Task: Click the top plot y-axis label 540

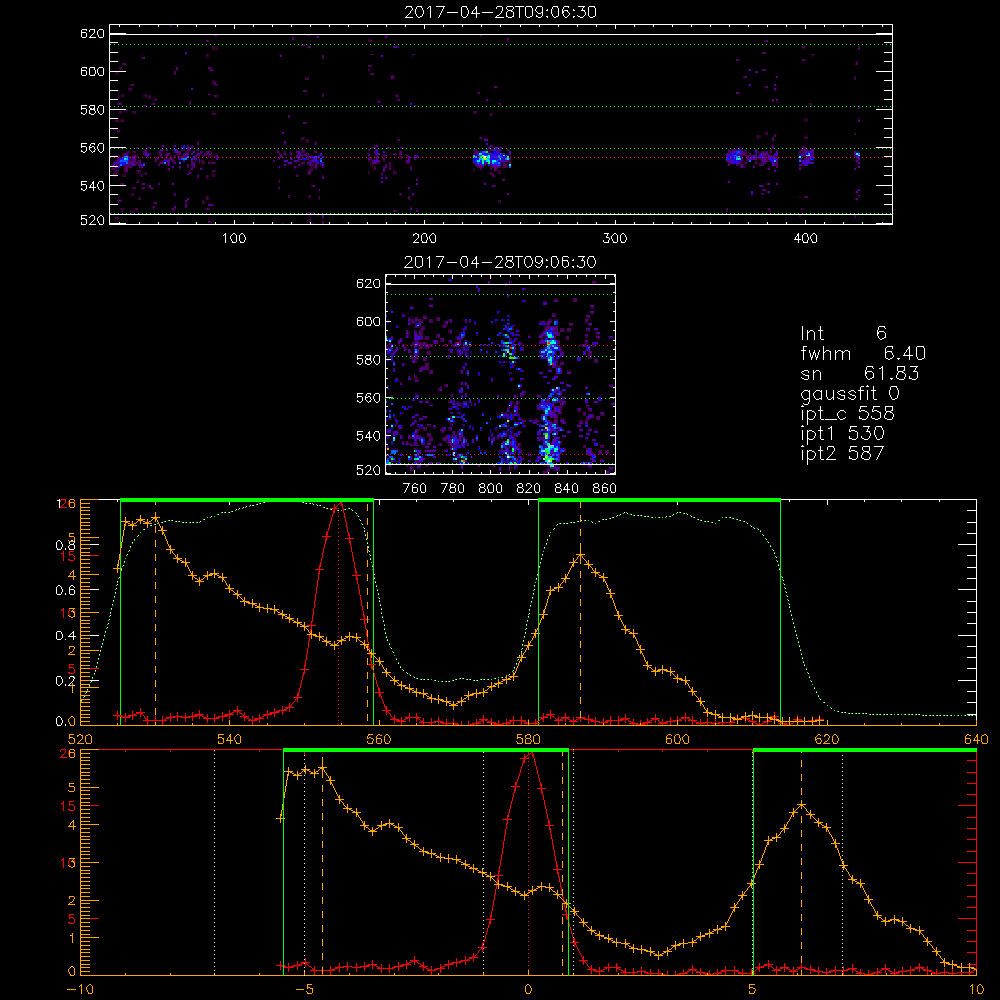Action: pyautogui.click(x=92, y=186)
